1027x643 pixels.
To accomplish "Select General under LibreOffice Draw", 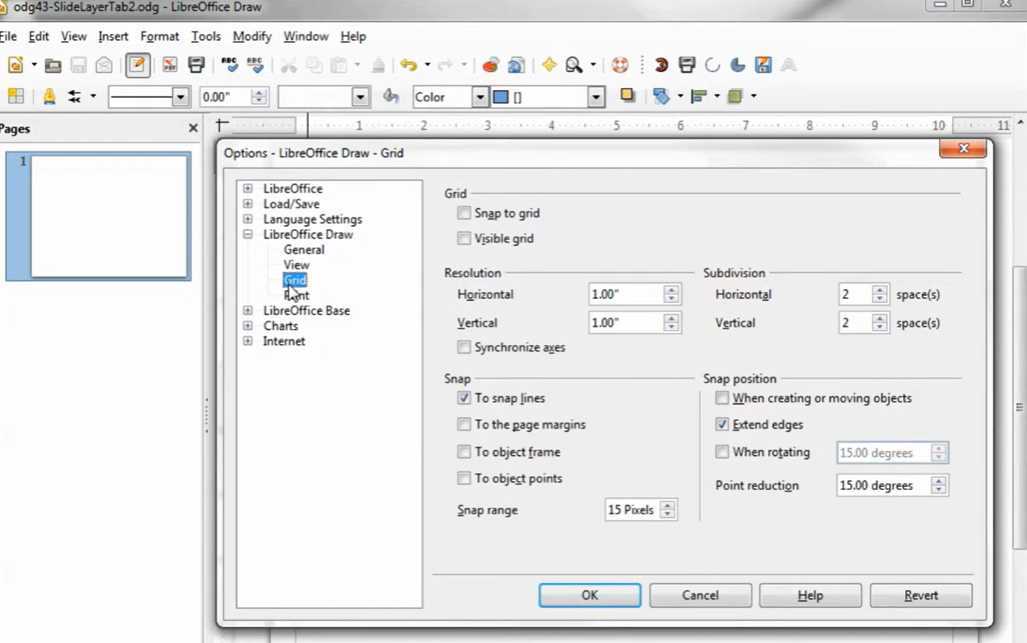I will tap(304, 249).
